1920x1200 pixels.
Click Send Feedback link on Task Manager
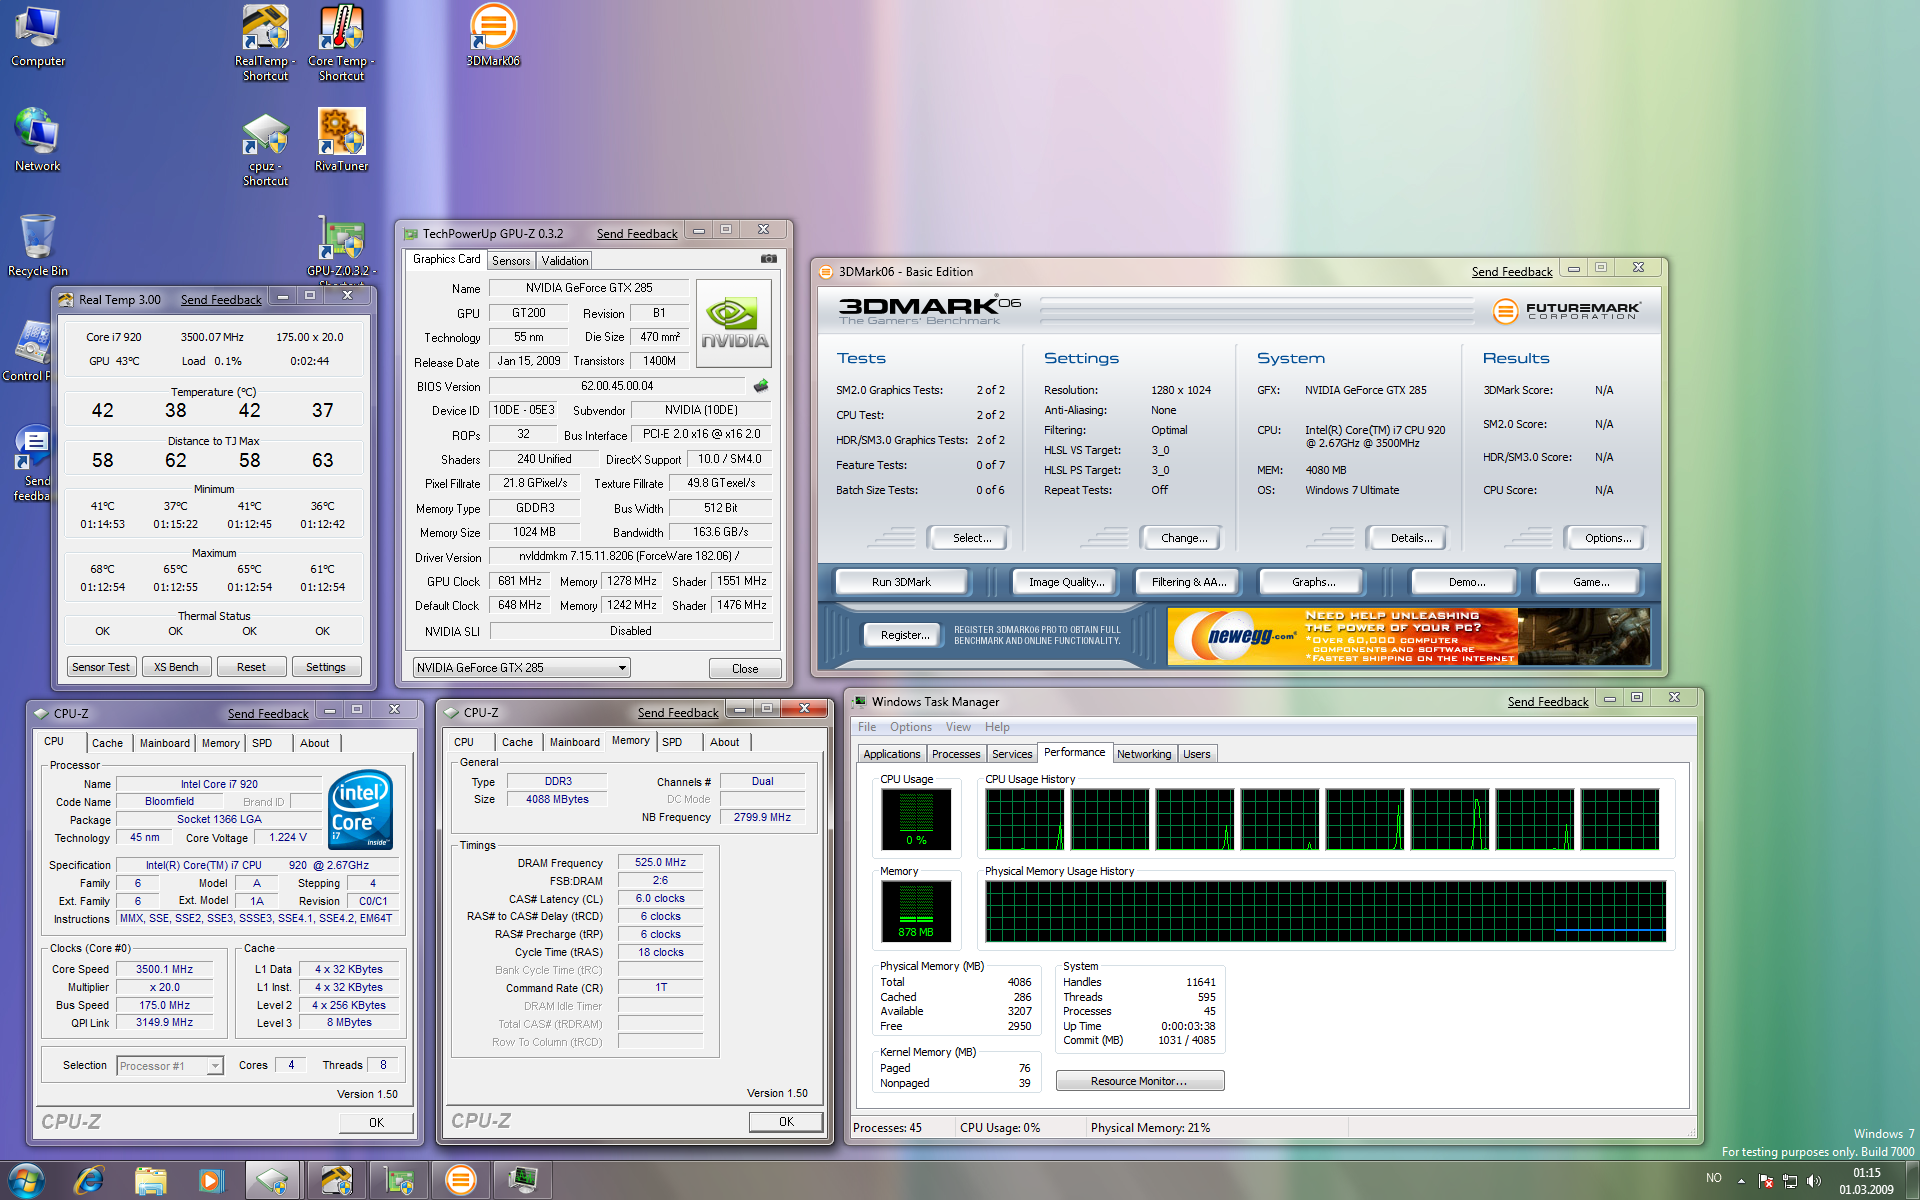[x=1548, y=702]
